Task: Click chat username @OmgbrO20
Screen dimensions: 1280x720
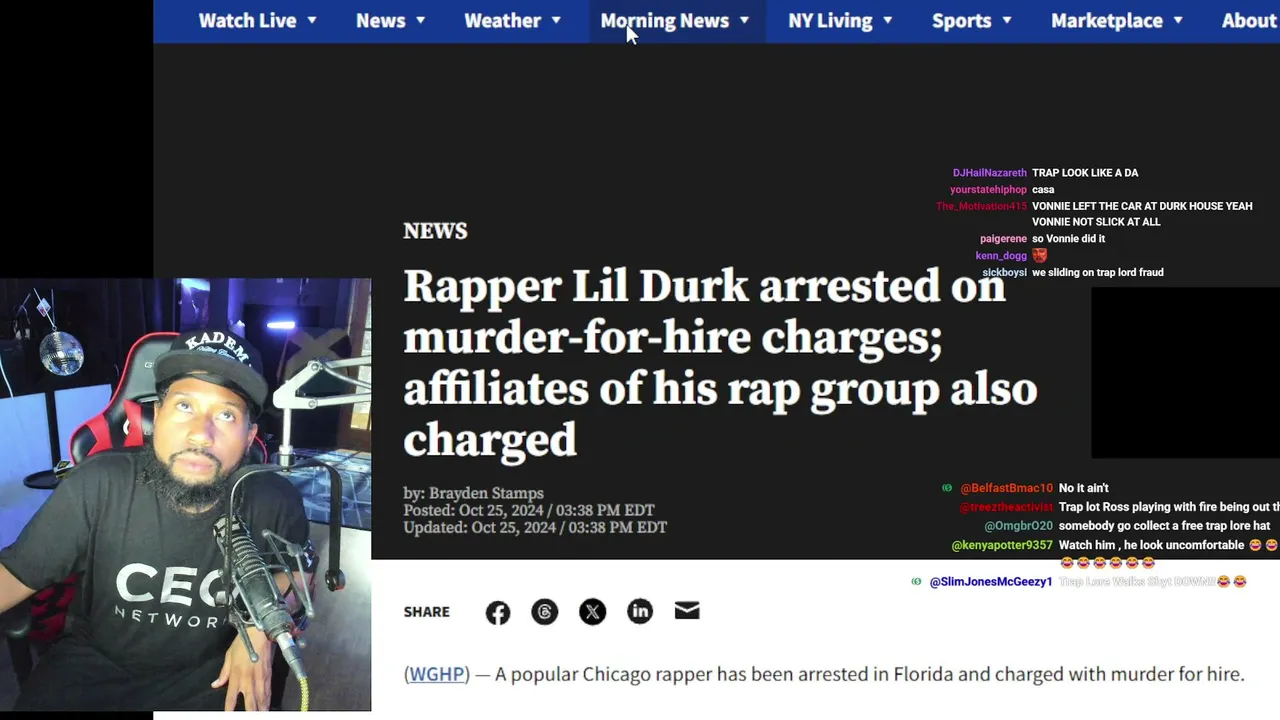Action: pos(1018,526)
